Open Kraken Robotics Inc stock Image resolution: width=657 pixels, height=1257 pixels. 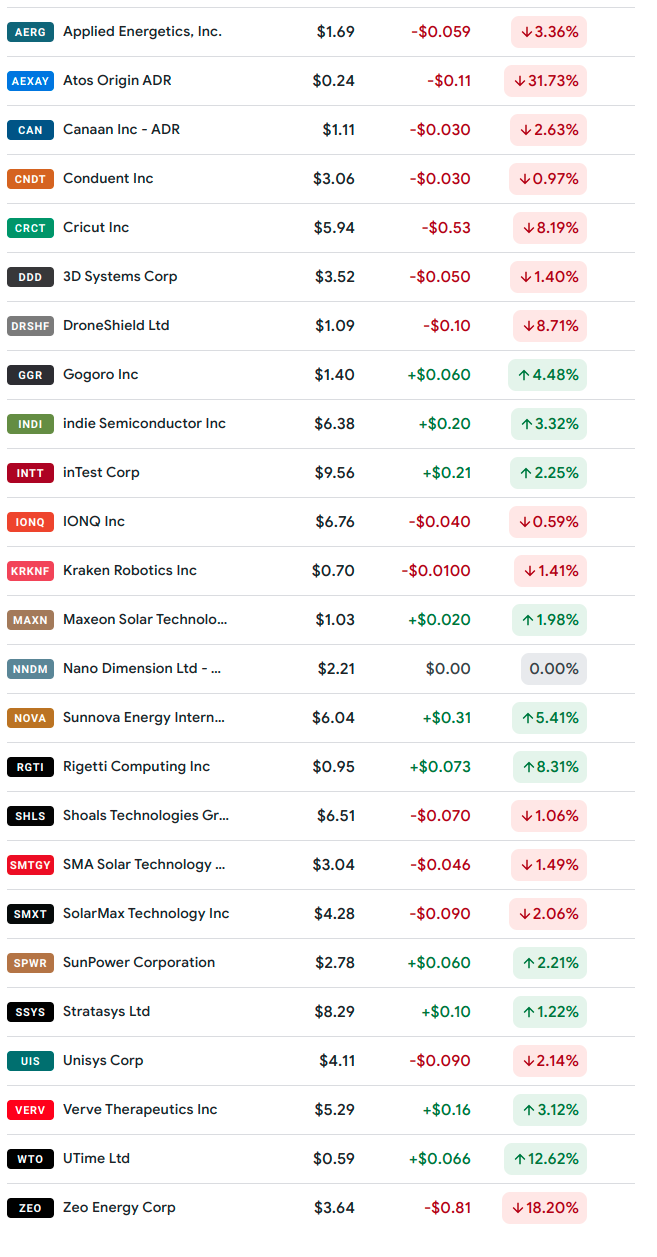pyautogui.click(x=130, y=571)
